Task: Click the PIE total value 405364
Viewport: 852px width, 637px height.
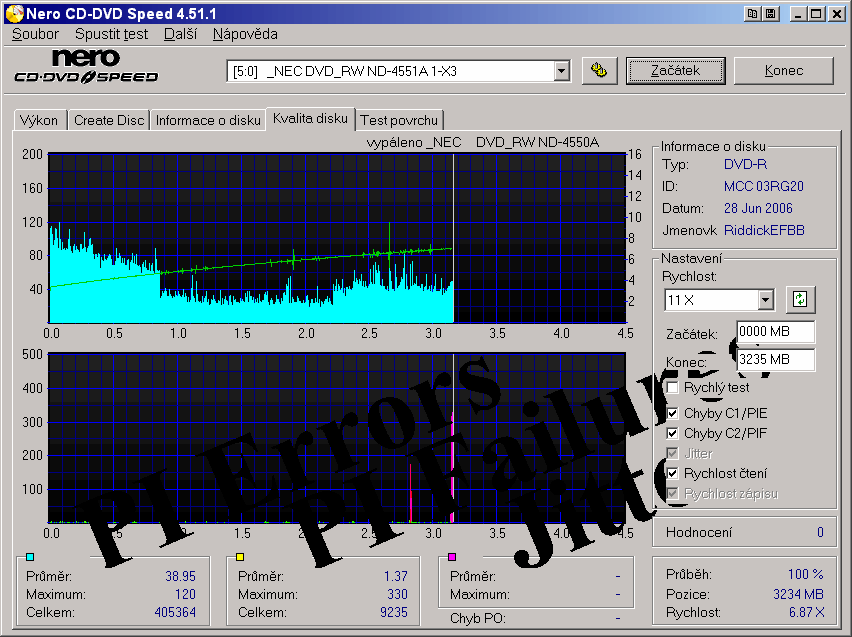Action: [175, 613]
